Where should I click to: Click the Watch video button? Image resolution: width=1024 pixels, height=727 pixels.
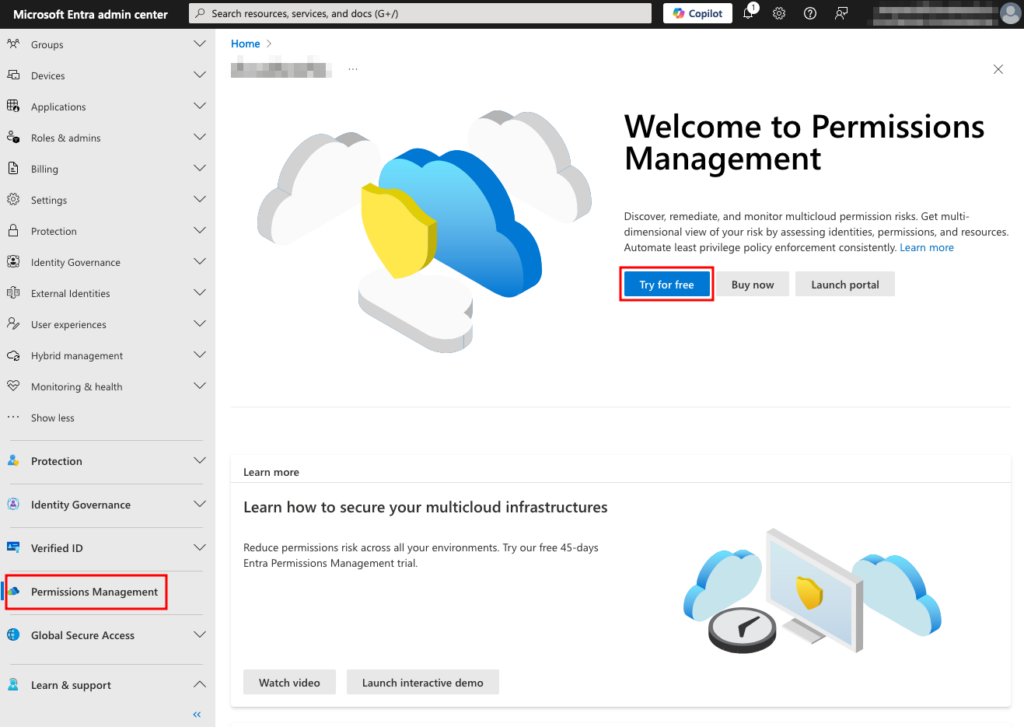click(289, 682)
